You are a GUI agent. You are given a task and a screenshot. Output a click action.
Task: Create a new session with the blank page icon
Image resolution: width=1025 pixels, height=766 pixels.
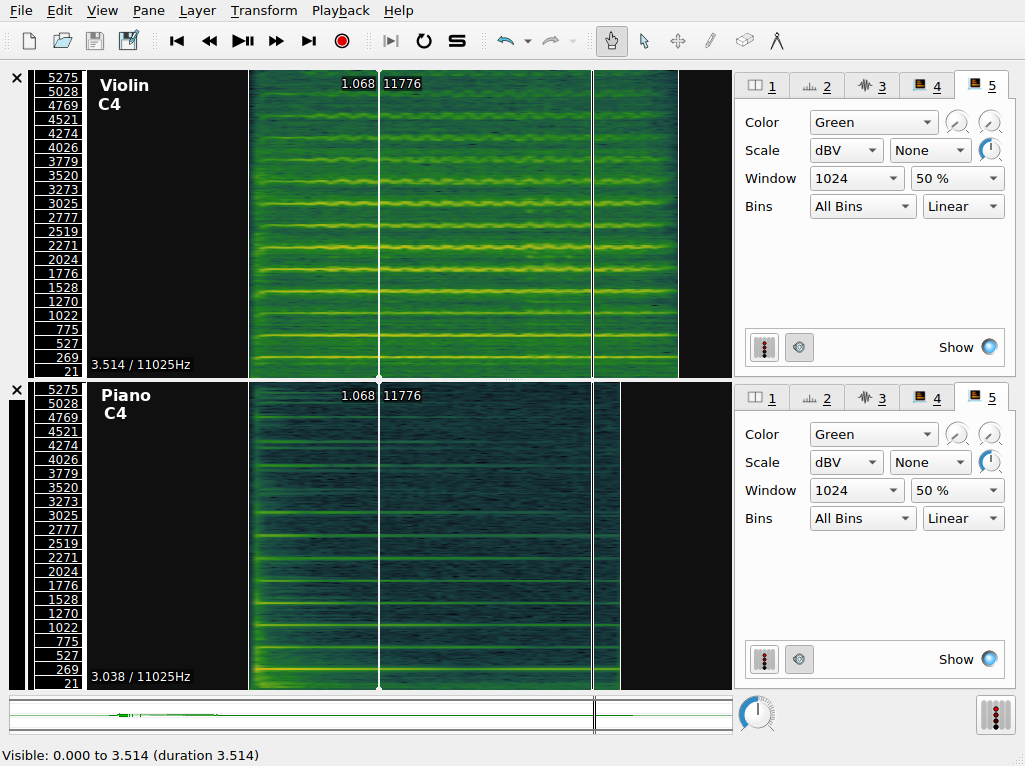(x=29, y=41)
